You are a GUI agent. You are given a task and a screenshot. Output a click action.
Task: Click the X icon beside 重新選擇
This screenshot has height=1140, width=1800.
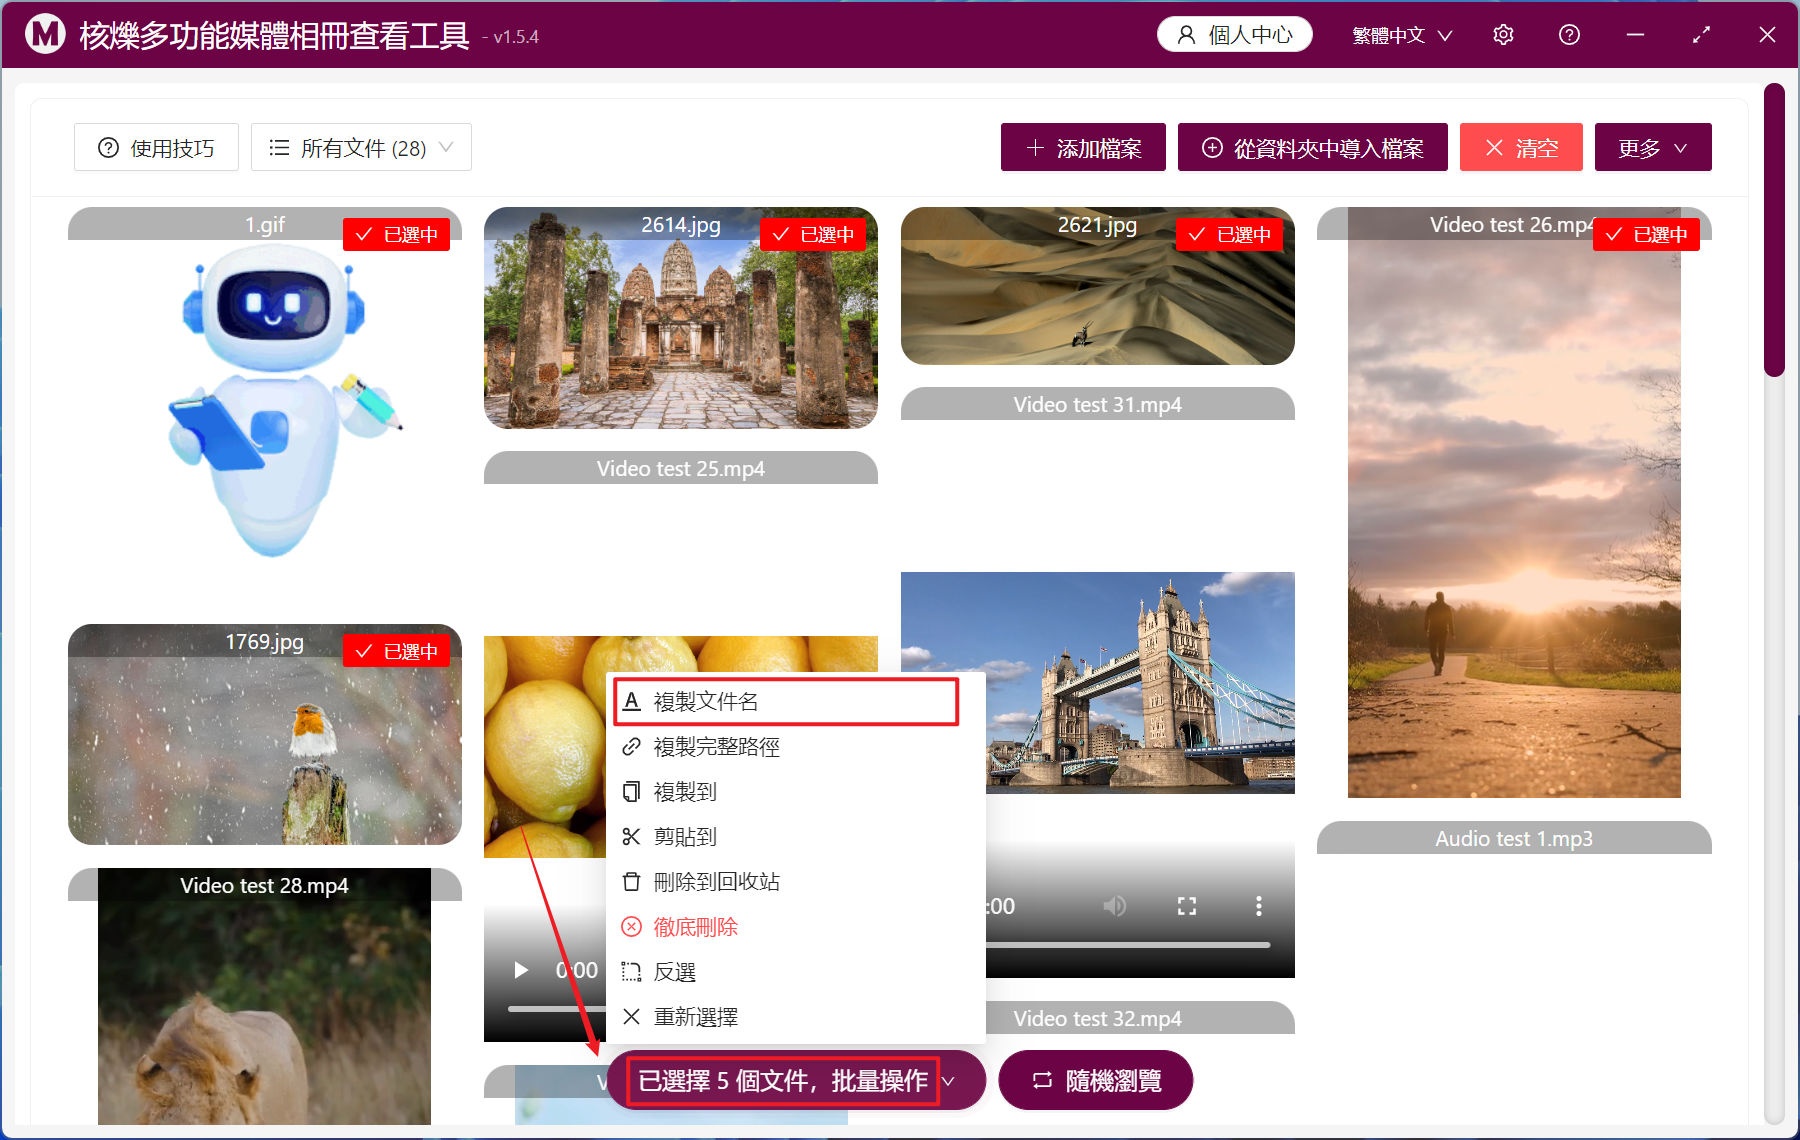tap(631, 1017)
